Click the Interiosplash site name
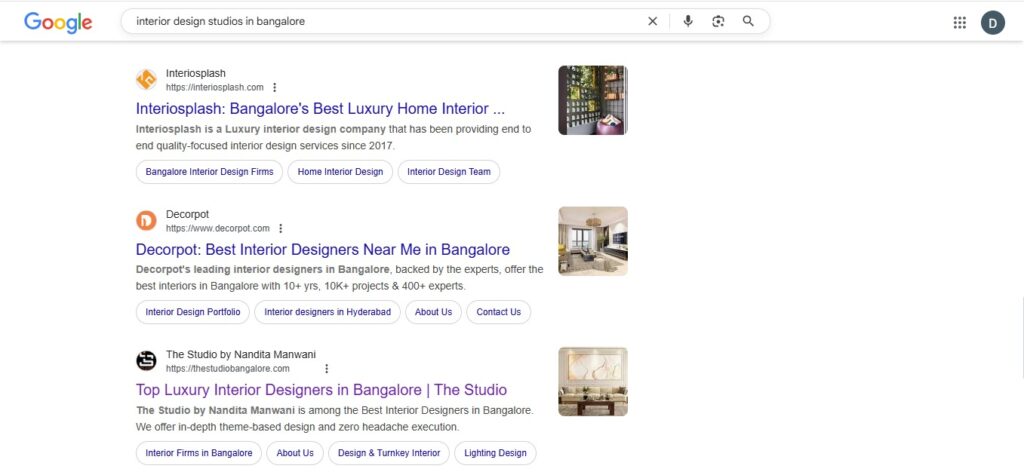 click(196, 73)
